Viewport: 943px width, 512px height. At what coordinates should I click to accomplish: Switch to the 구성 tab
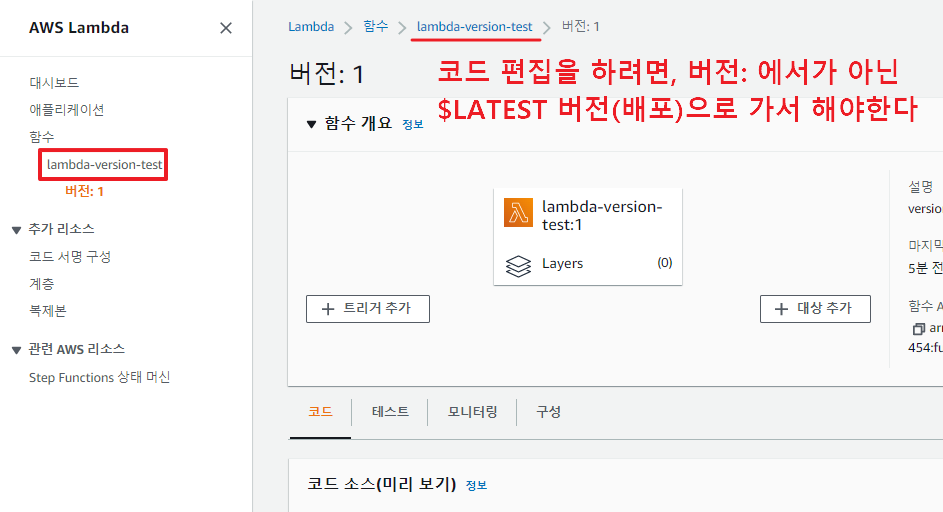[x=548, y=412]
